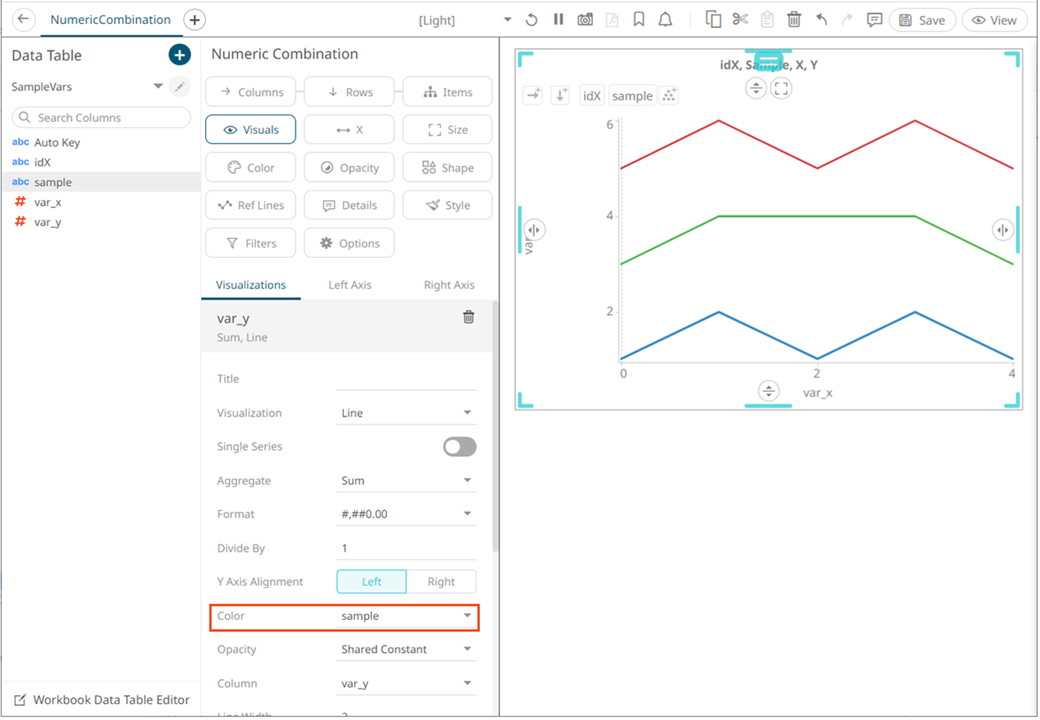Click the Divide By input field
Image resolution: width=1040 pixels, height=720 pixels.
pyautogui.click(x=406, y=548)
